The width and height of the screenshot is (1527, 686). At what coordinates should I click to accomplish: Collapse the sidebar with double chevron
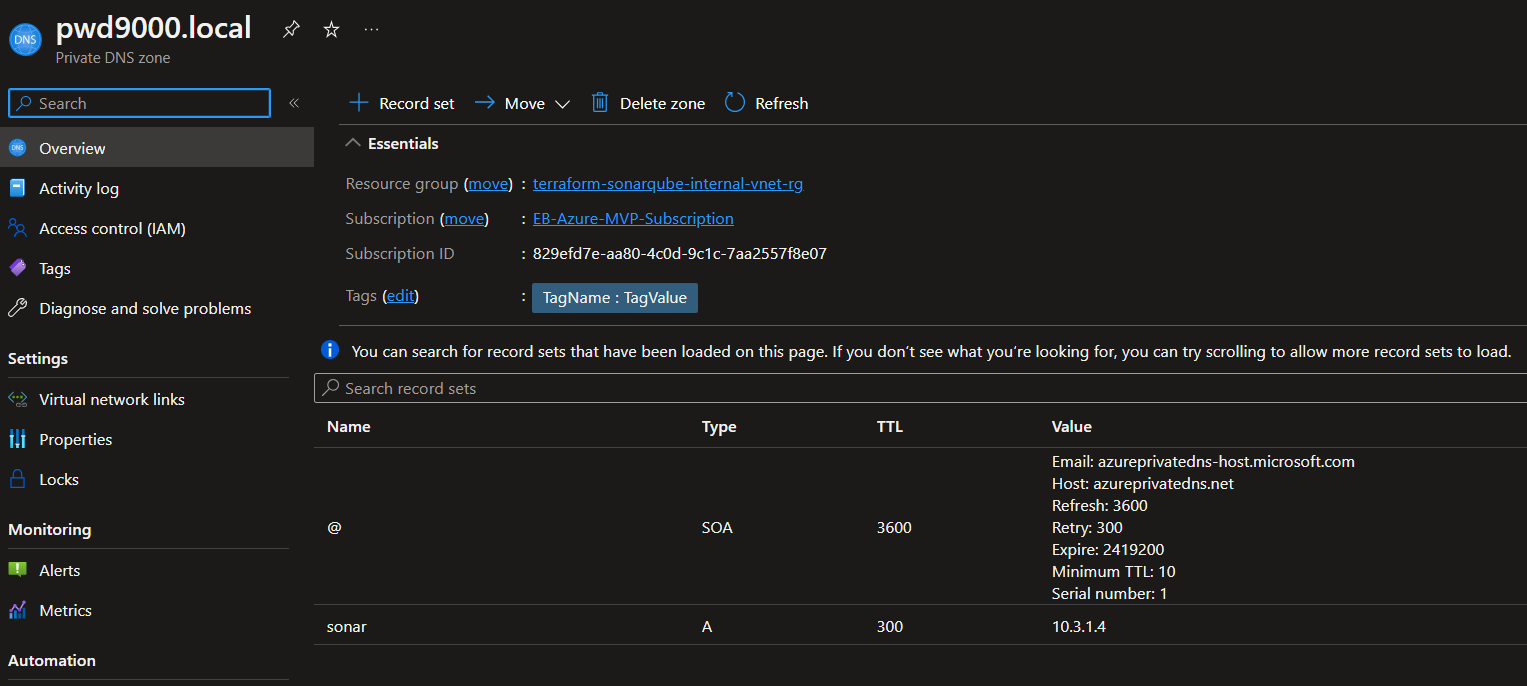(x=294, y=103)
